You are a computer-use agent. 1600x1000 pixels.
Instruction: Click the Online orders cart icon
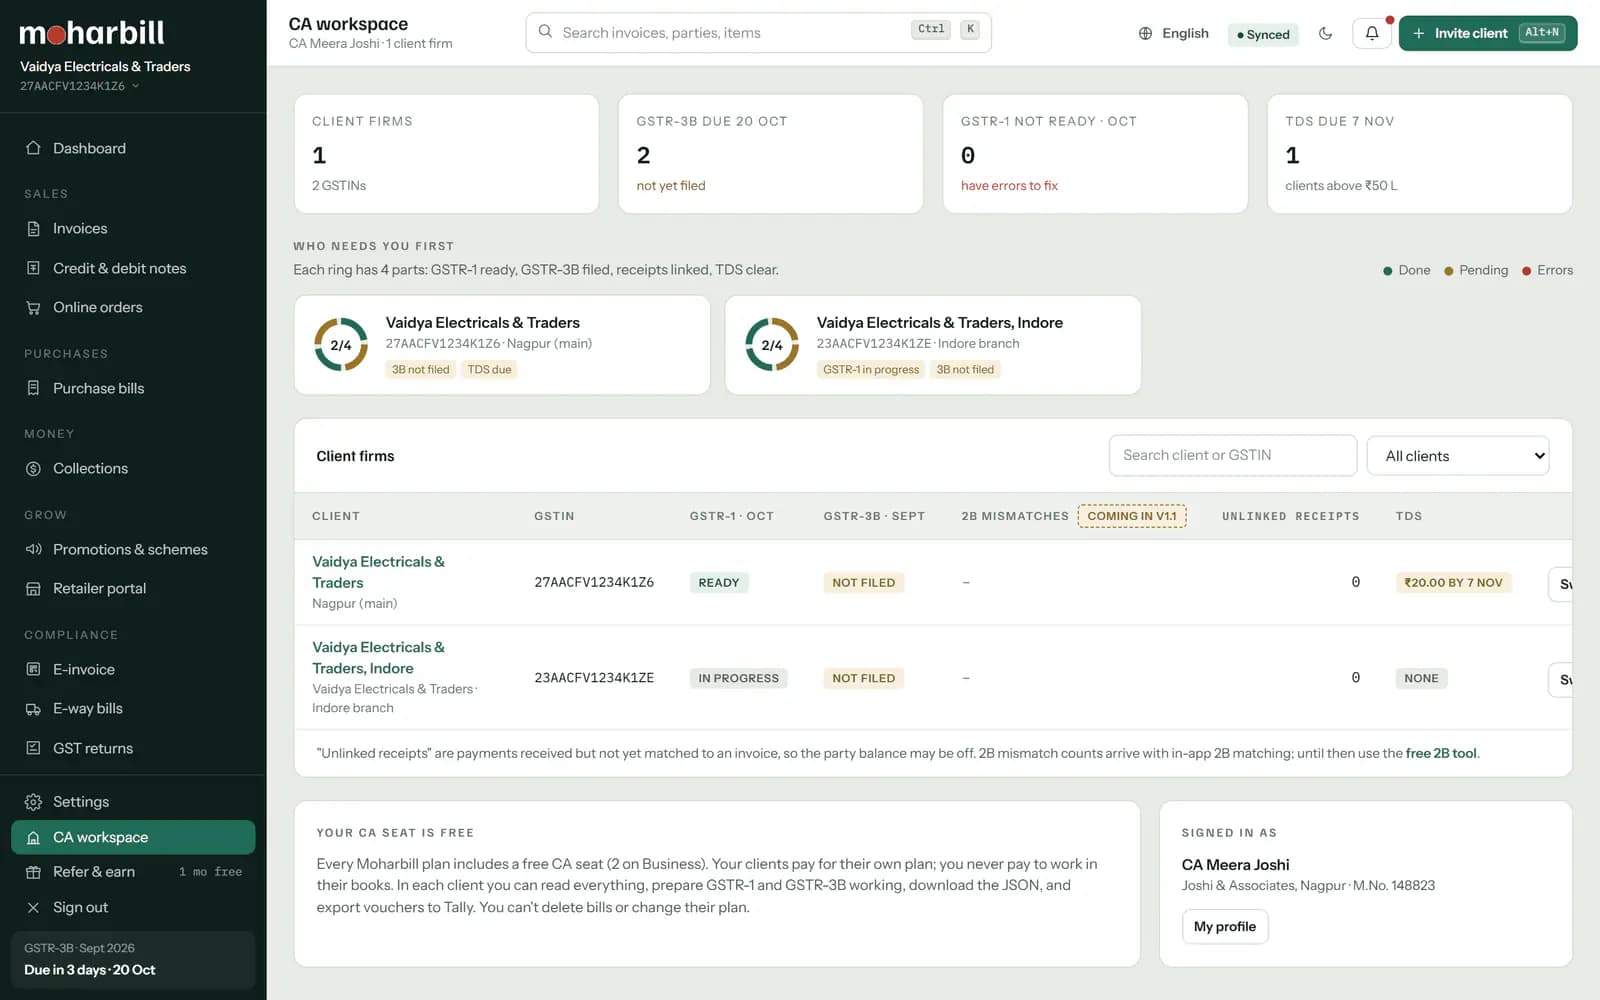33,308
